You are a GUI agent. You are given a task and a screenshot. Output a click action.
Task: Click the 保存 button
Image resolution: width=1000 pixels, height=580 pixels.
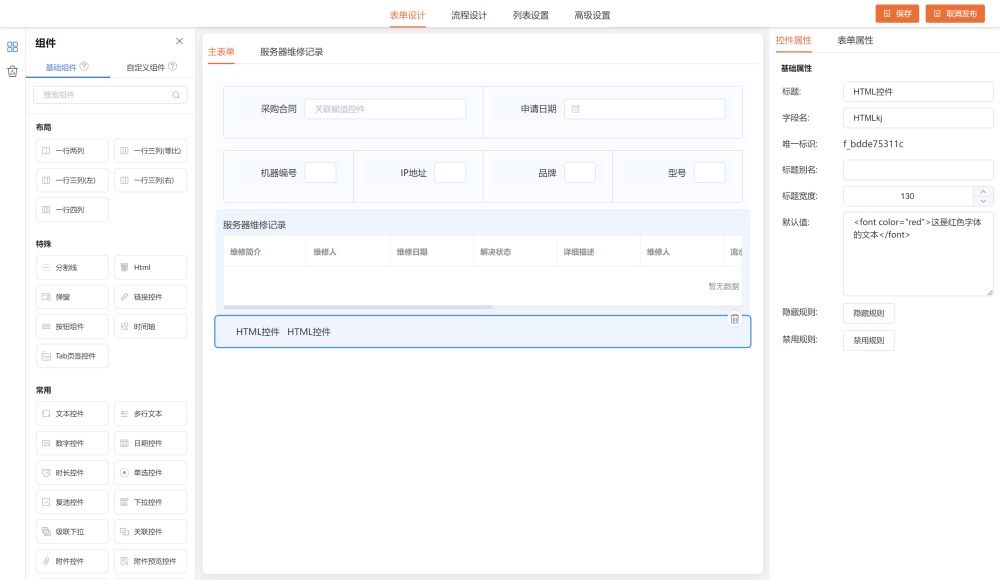click(897, 14)
